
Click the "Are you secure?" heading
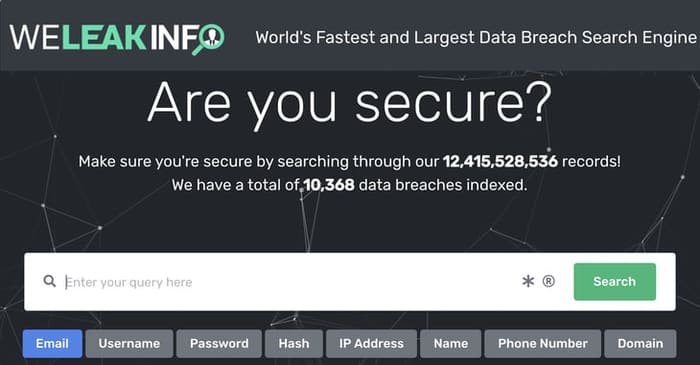[350, 104]
